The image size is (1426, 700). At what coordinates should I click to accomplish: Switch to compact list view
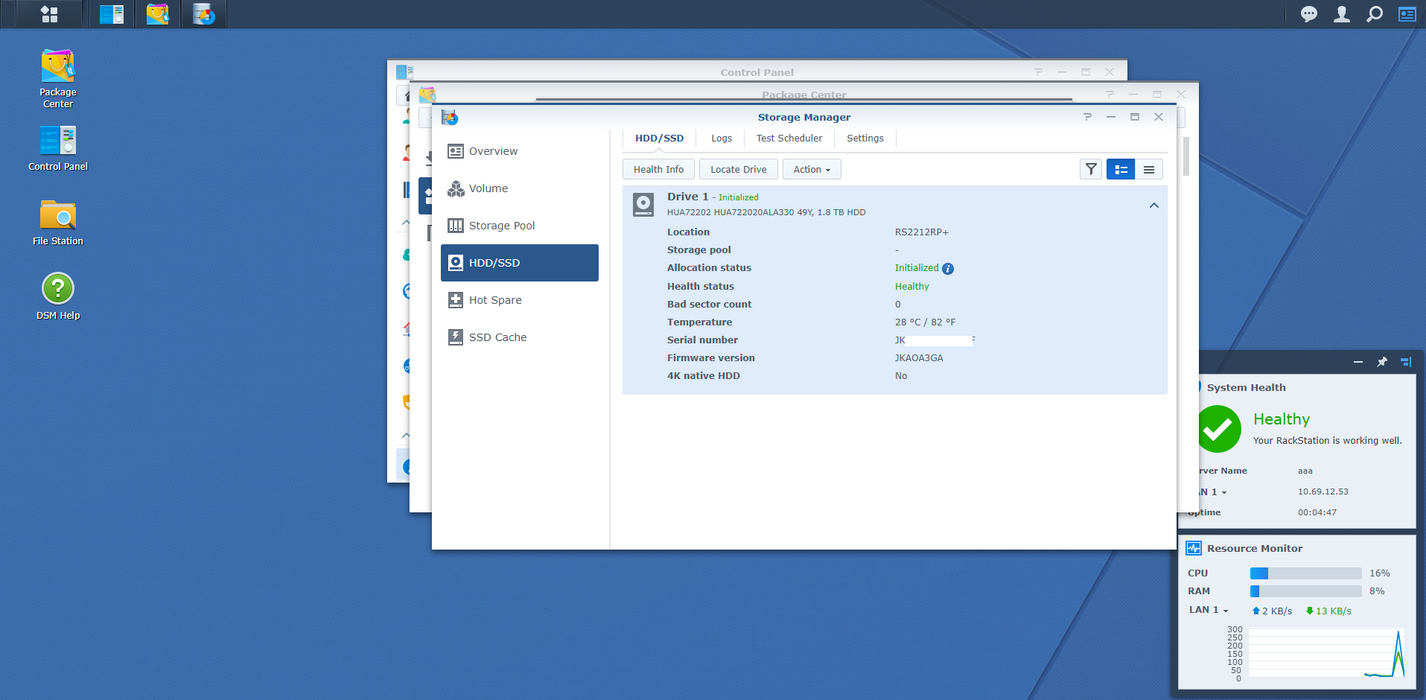click(x=1149, y=170)
